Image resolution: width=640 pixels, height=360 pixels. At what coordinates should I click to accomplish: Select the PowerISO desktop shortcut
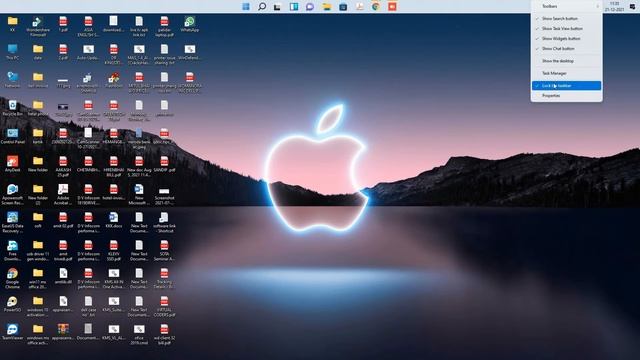pyautogui.click(x=12, y=304)
